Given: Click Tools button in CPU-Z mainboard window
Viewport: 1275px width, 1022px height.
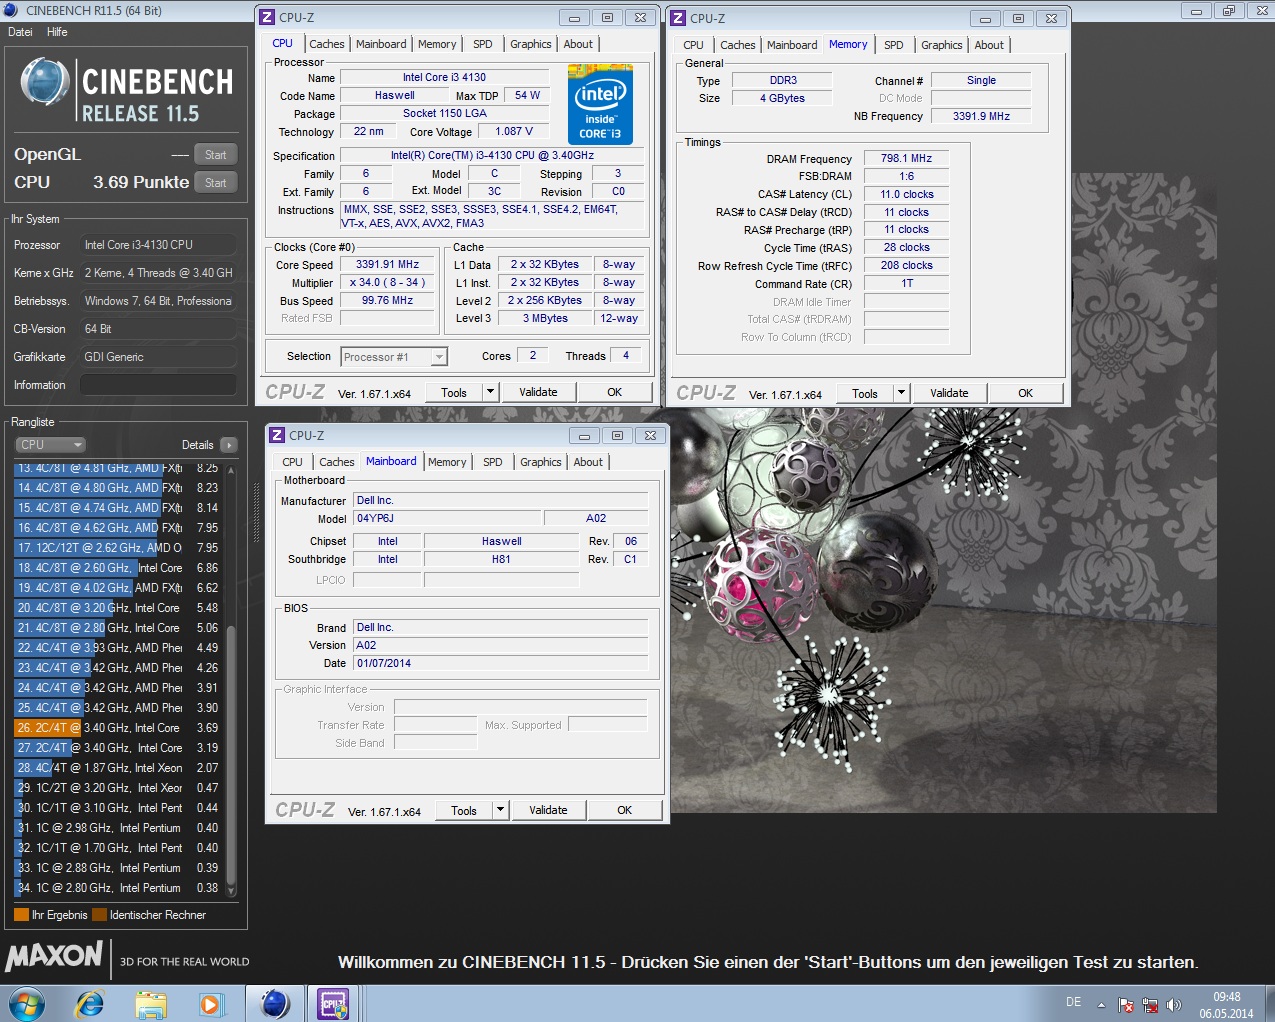Looking at the screenshot, I should (x=464, y=811).
